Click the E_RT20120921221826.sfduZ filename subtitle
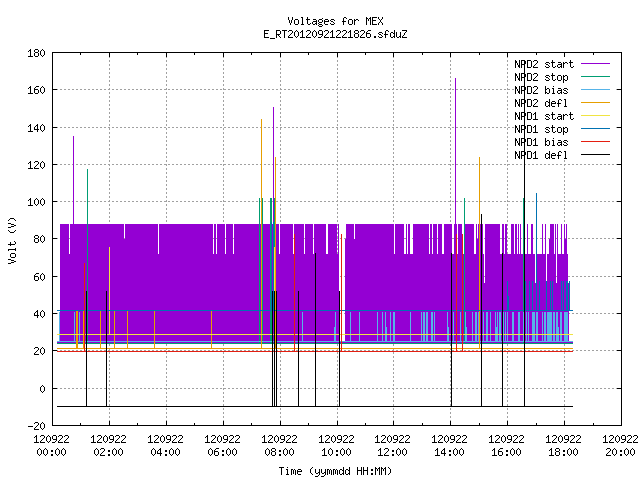Image resolution: width=640 pixels, height=480 pixels. (335, 34)
